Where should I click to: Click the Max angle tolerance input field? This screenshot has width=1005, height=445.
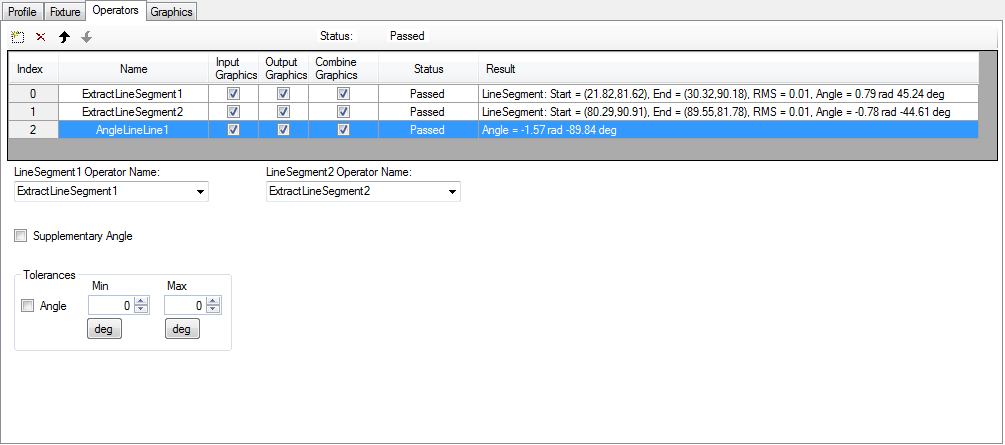click(185, 306)
